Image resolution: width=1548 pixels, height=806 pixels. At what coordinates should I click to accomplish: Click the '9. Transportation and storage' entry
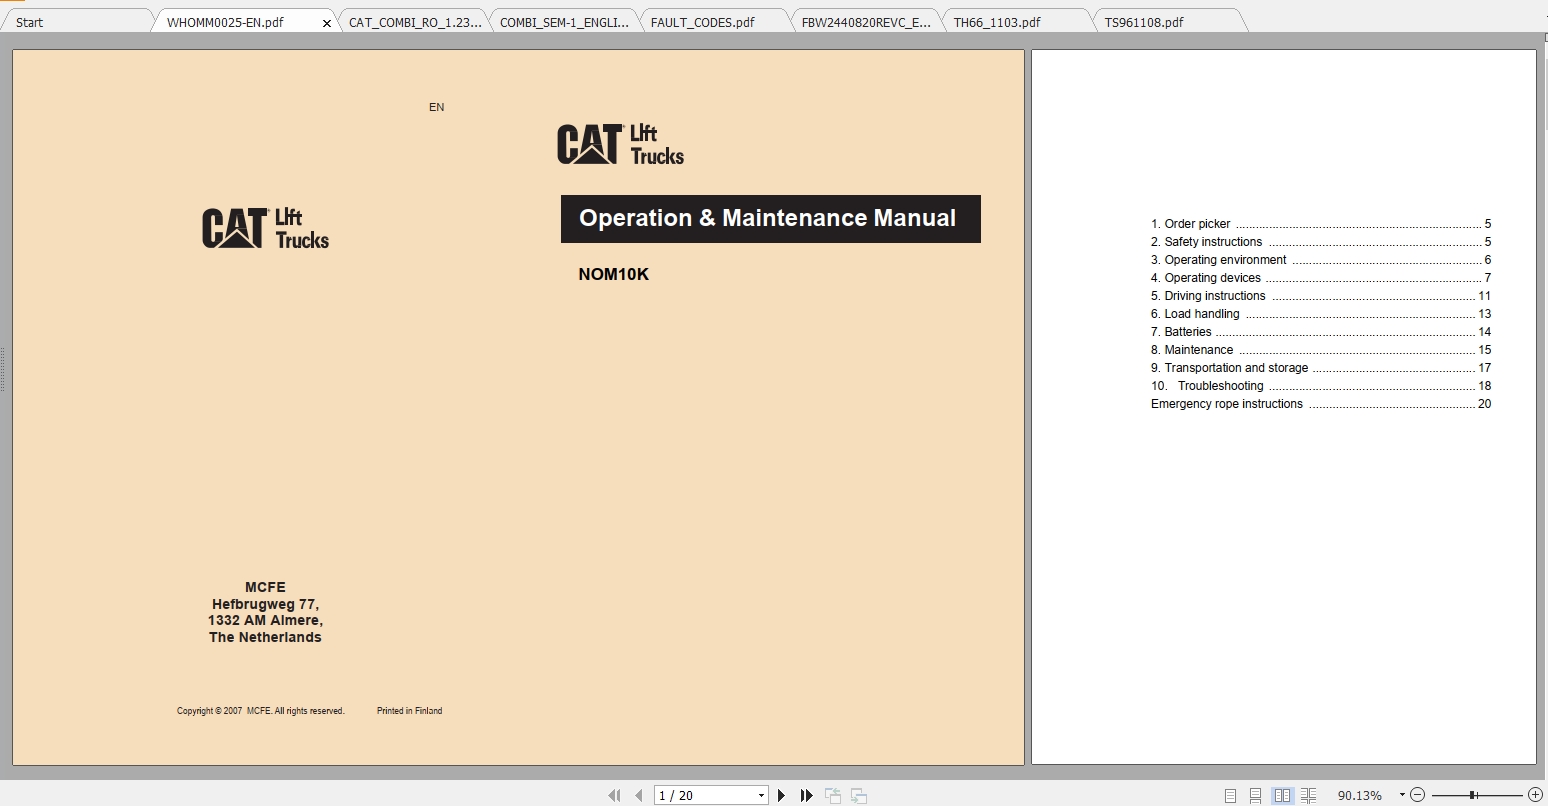click(x=1321, y=368)
